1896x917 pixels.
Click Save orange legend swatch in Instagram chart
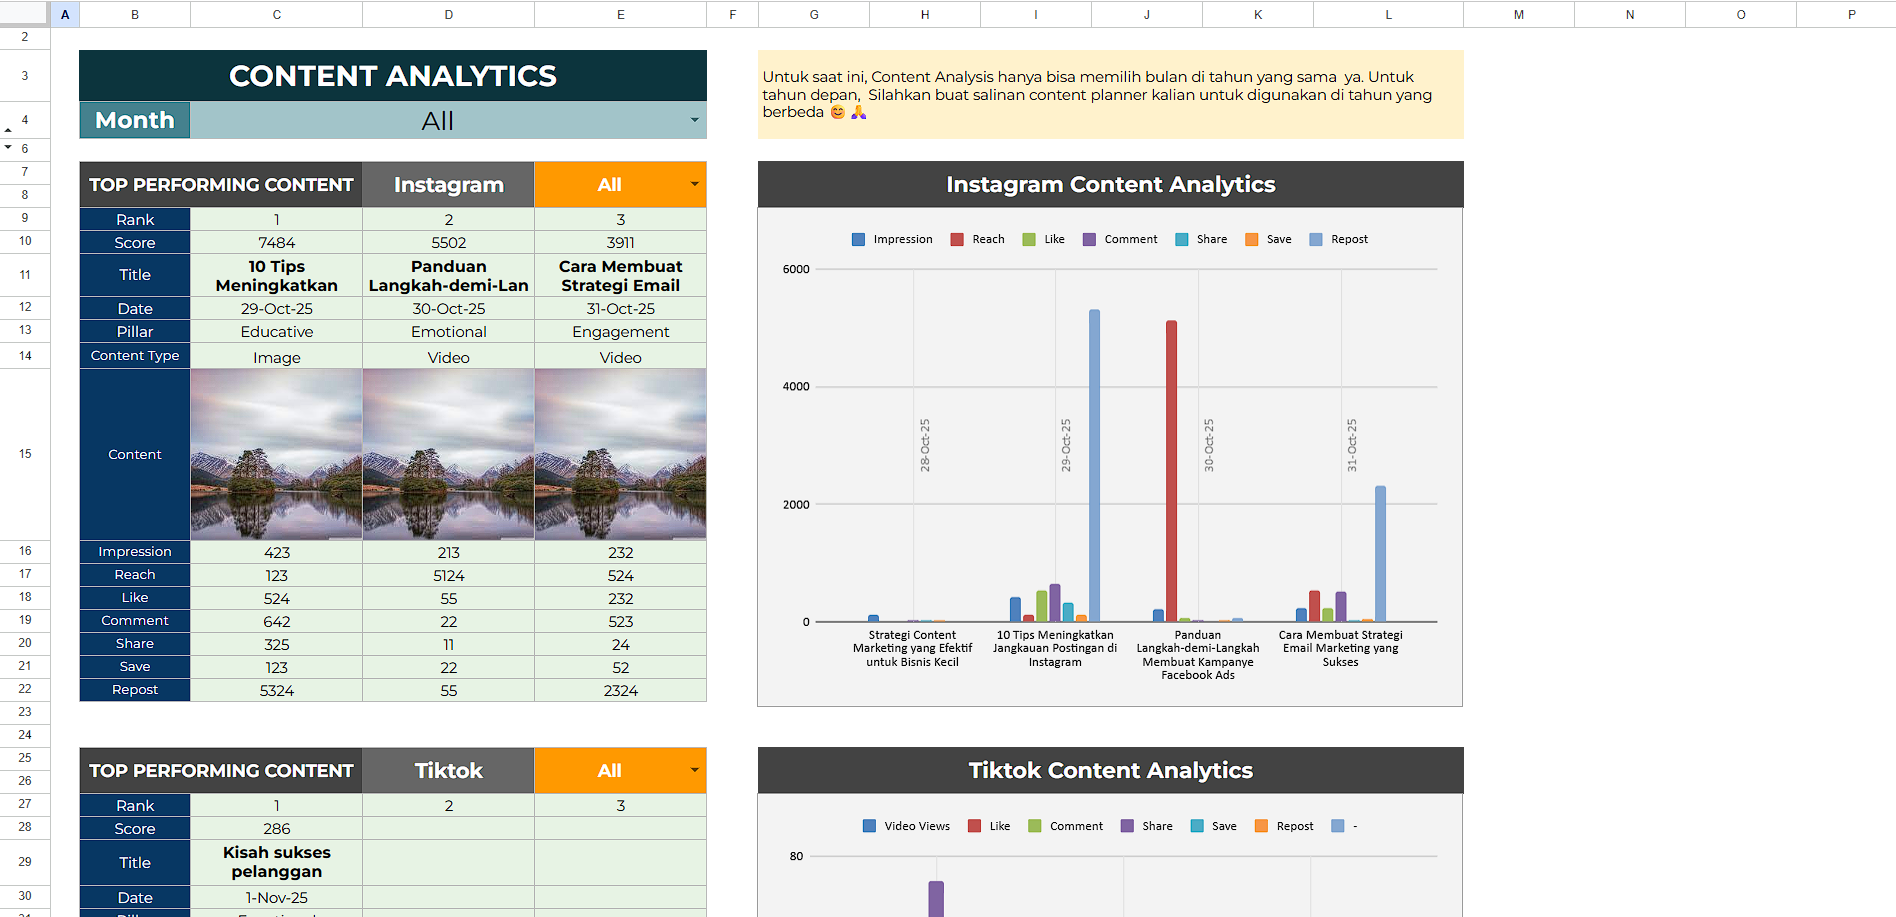[x=1252, y=240]
